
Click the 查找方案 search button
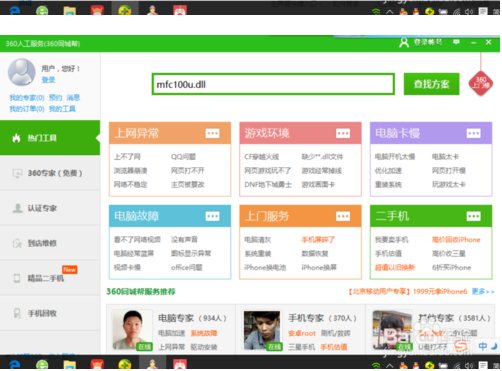[x=431, y=84]
